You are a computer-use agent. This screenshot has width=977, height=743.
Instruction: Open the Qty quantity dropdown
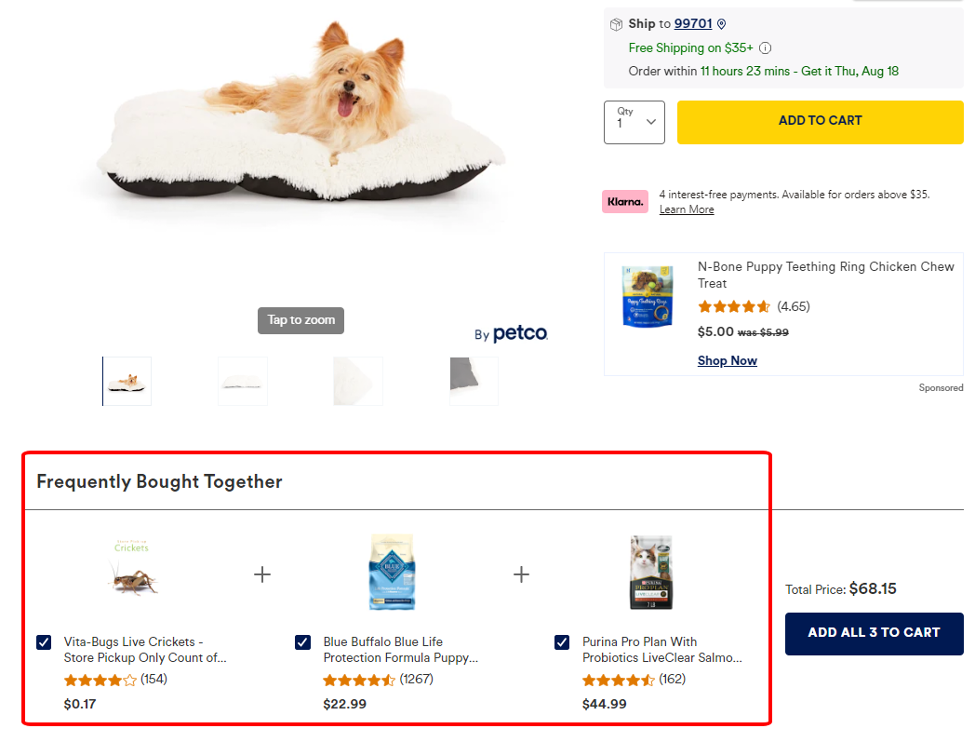634,122
